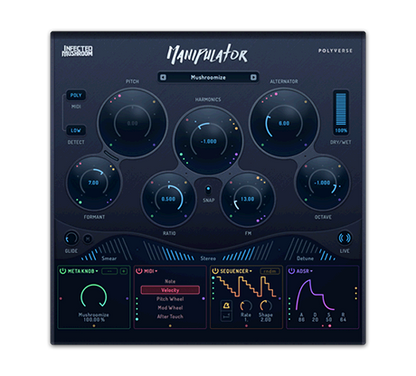Toggle the LOW detect button
The width and height of the screenshot is (416, 376).
pyautogui.click(x=76, y=130)
